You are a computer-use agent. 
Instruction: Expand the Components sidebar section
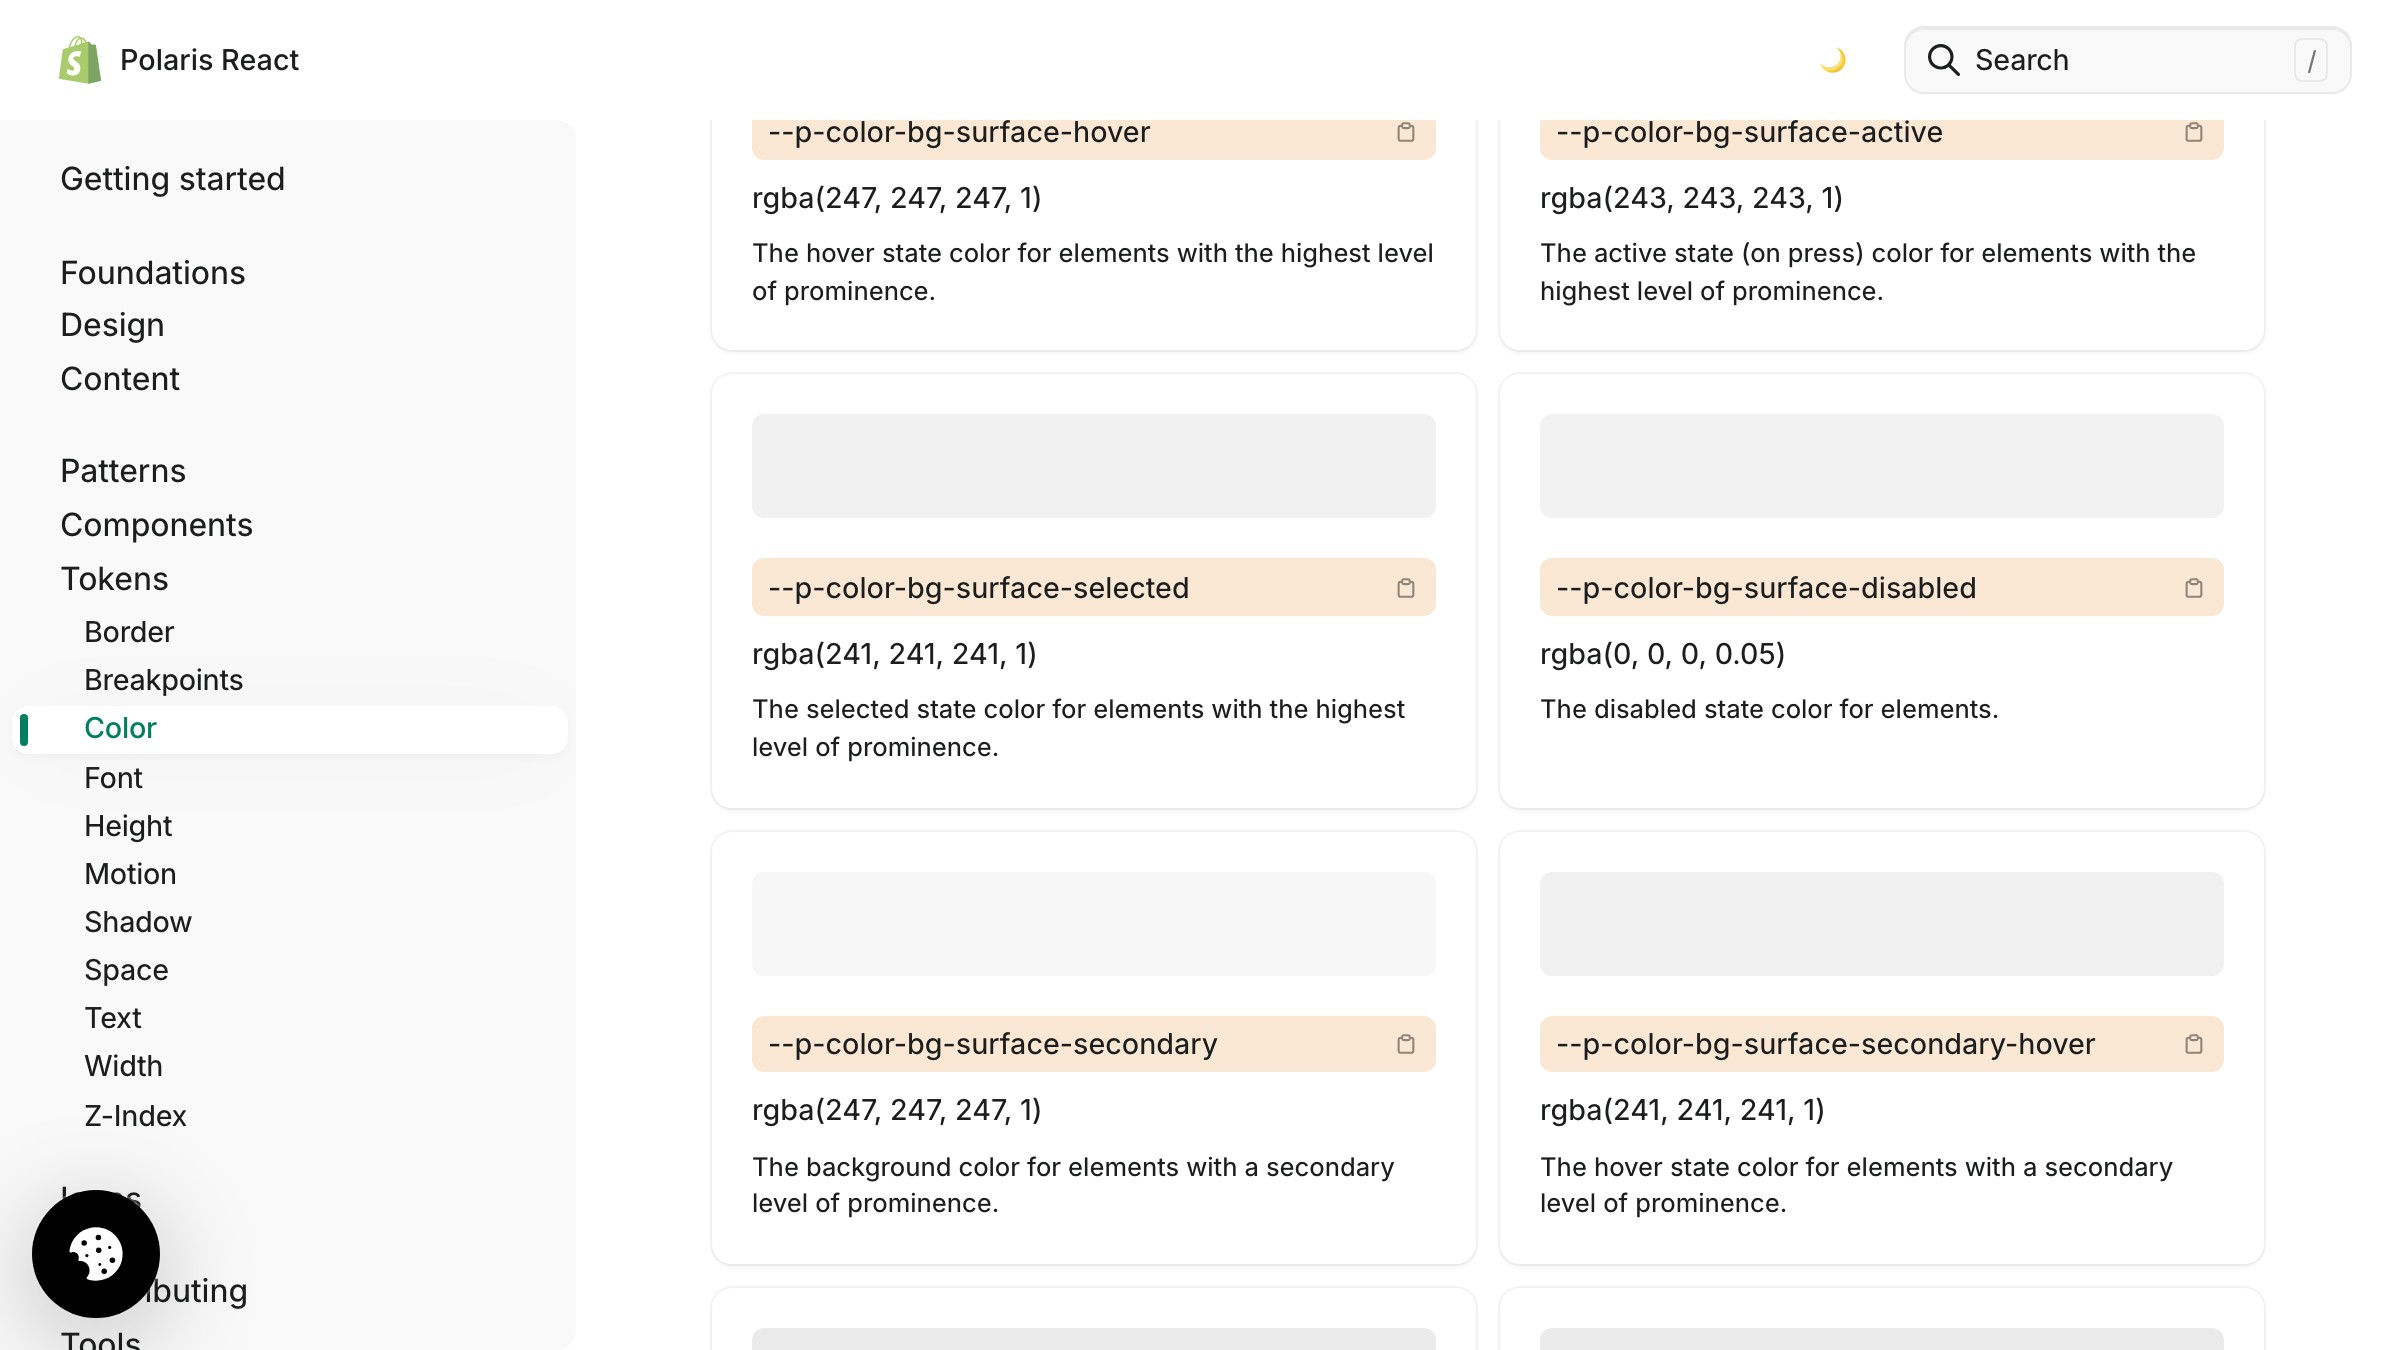[x=156, y=525]
